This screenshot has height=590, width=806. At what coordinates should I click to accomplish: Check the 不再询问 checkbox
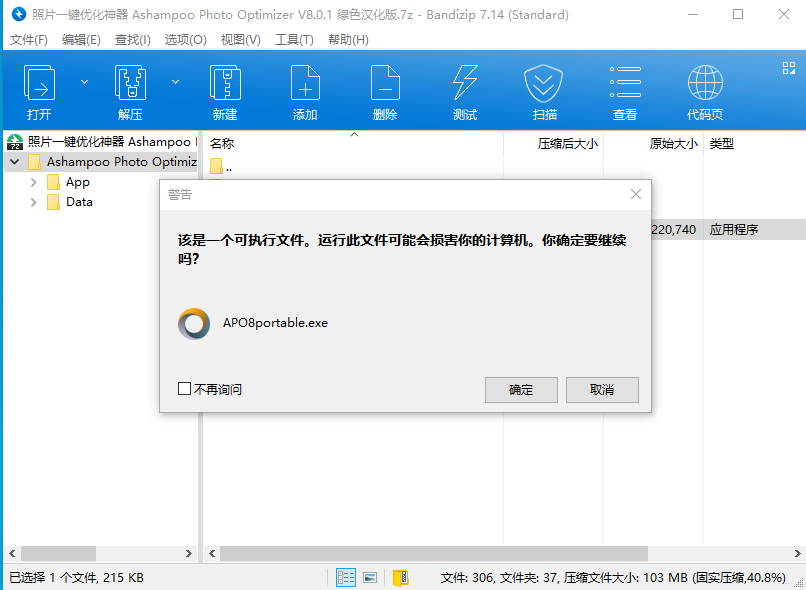tap(185, 389)
